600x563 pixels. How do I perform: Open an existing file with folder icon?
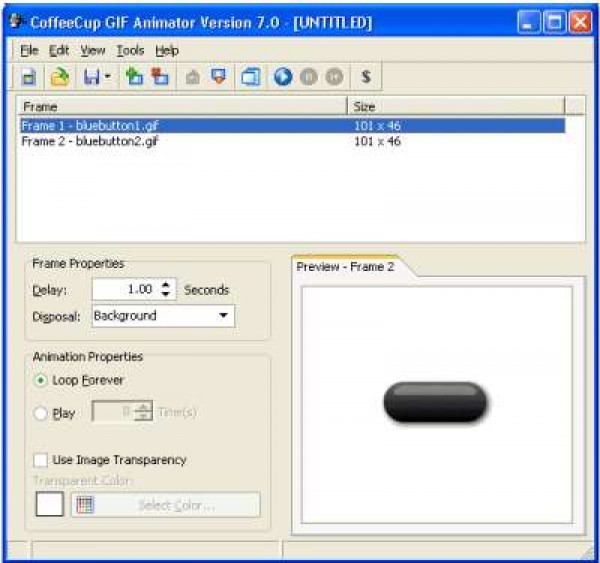click(60, 77)
